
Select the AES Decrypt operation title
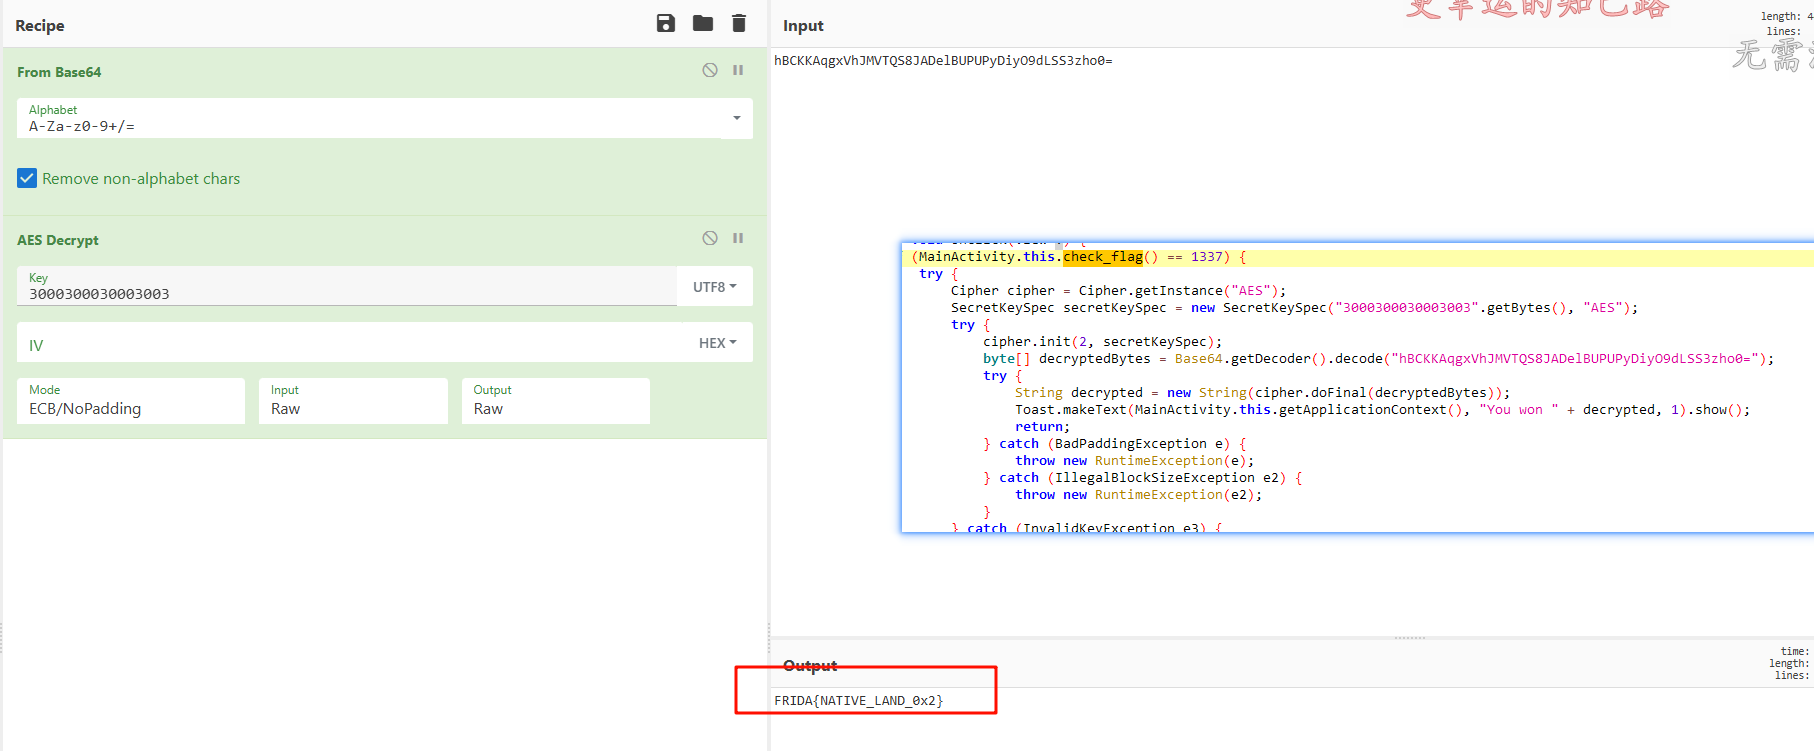58,240
